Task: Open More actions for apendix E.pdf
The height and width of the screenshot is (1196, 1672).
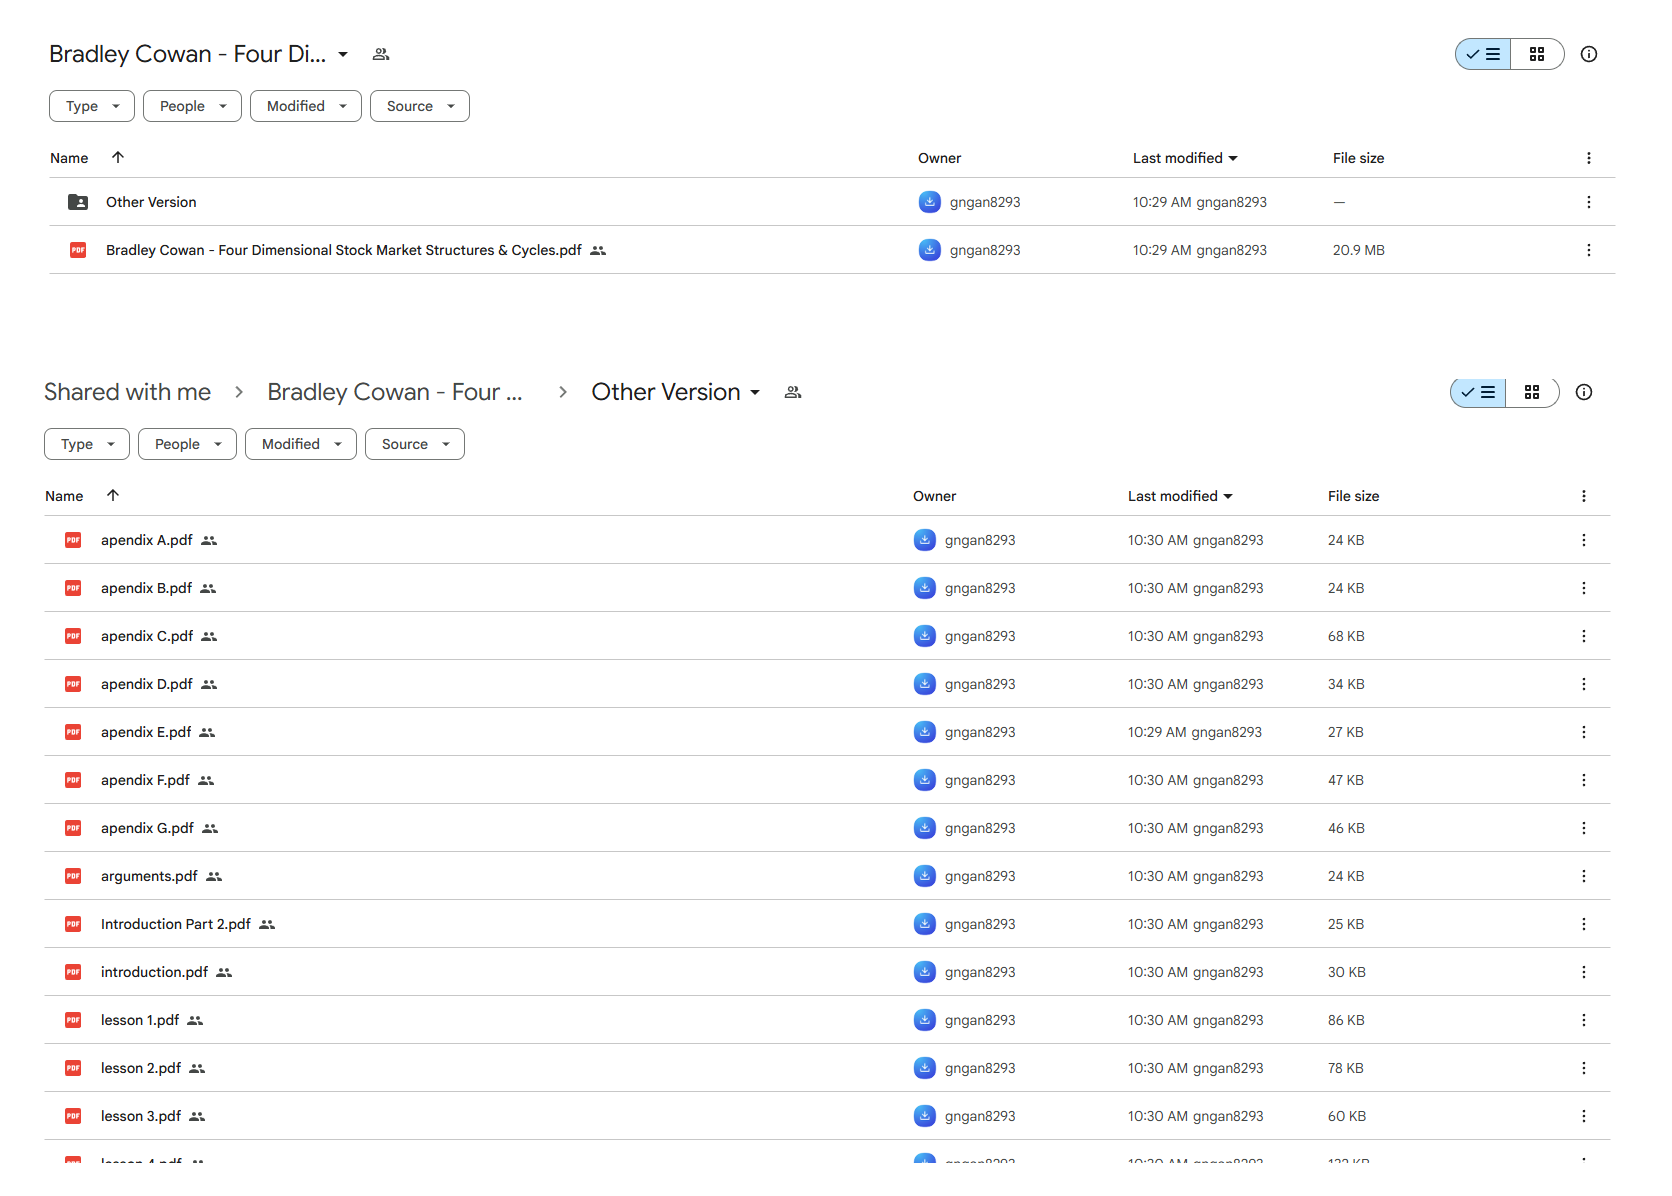Action: (1583, 732)
